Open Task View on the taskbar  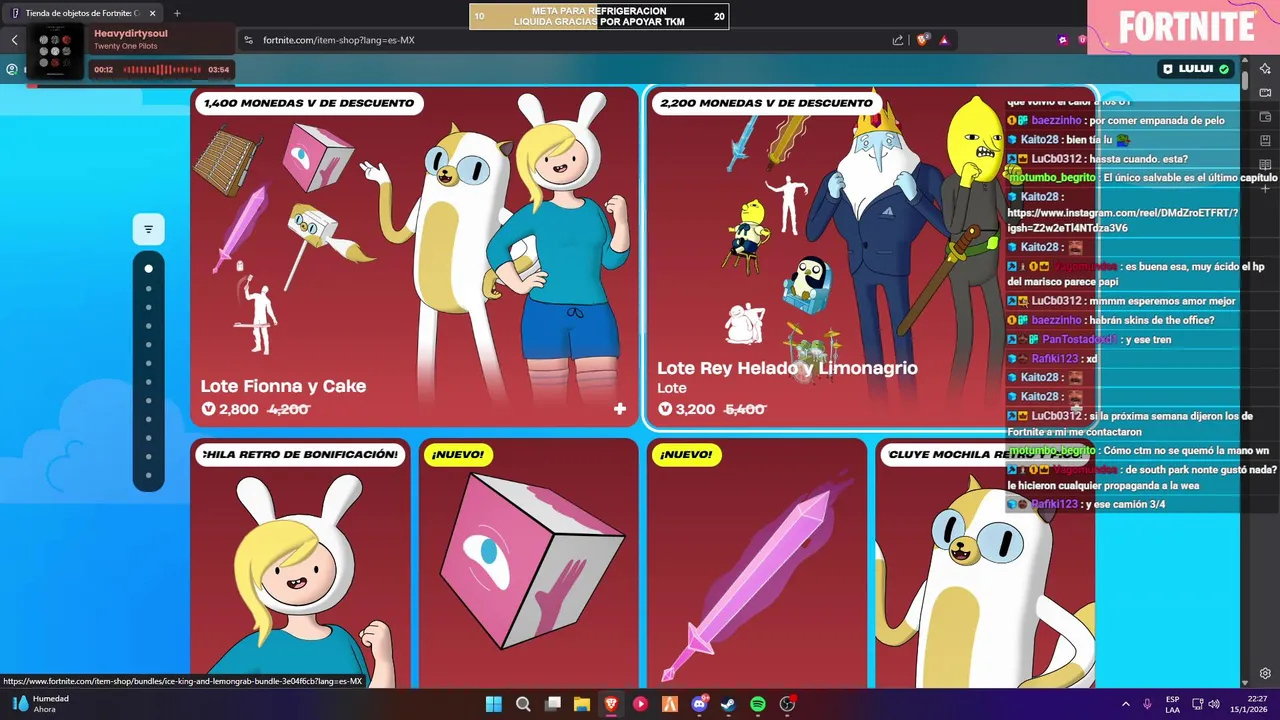(x=552, y=704)
